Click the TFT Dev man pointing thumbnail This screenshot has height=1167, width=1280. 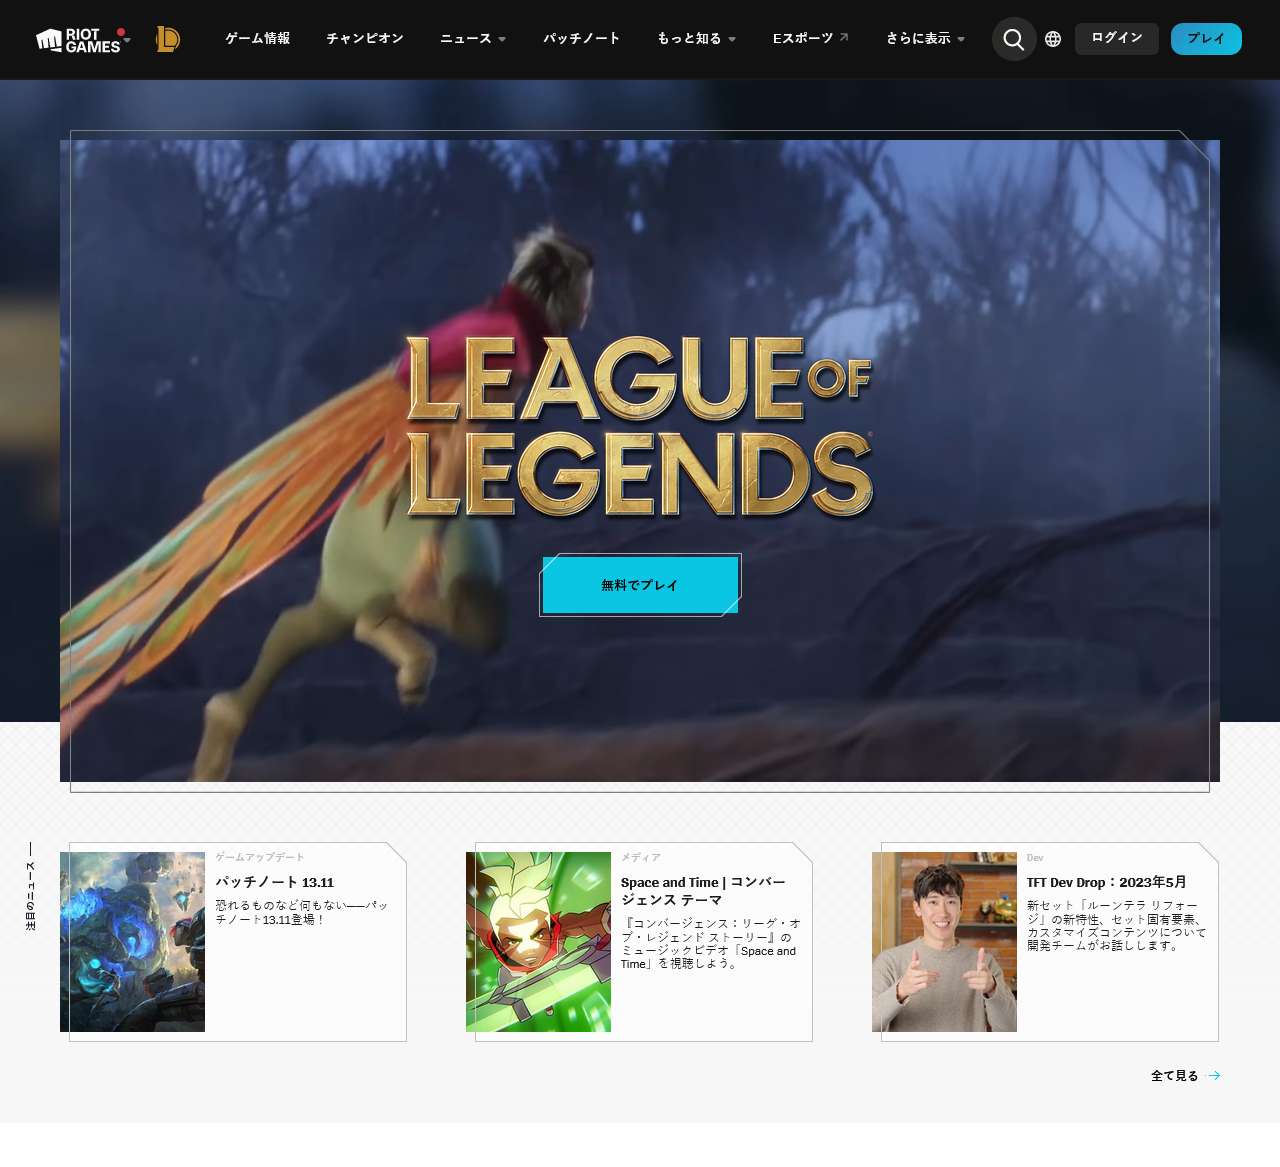point(944,942)
